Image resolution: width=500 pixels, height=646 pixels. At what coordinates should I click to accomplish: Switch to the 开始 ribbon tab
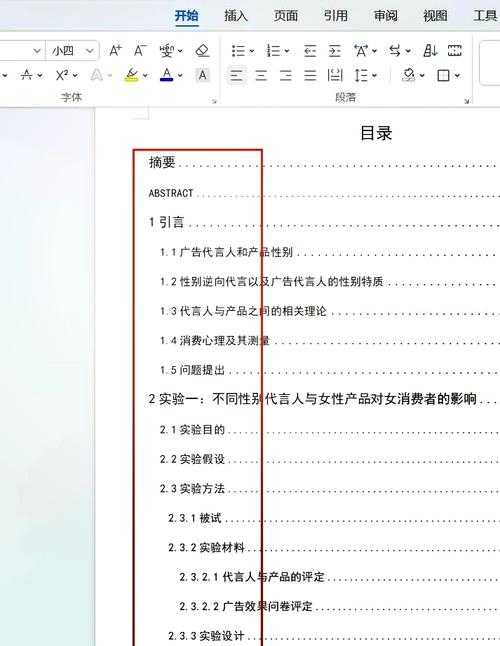(187, 16)
